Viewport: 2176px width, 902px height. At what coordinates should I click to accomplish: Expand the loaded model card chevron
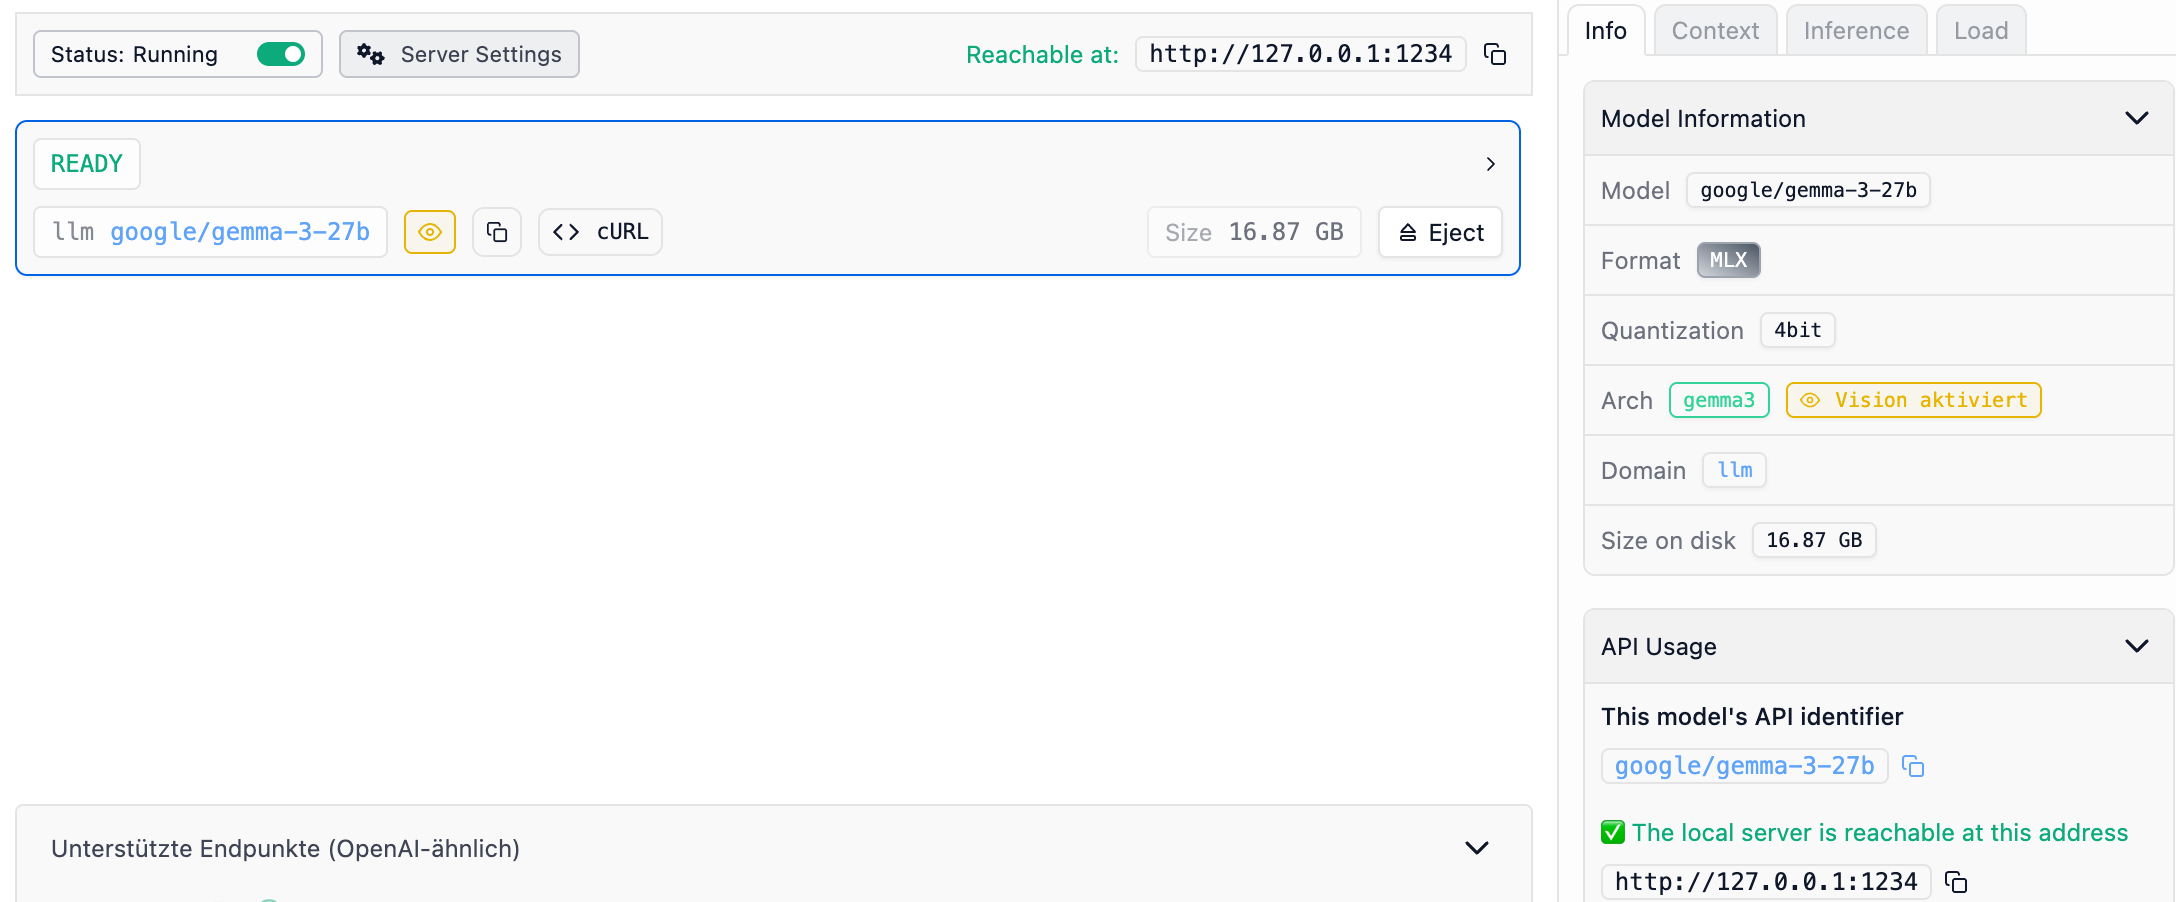1491,164
